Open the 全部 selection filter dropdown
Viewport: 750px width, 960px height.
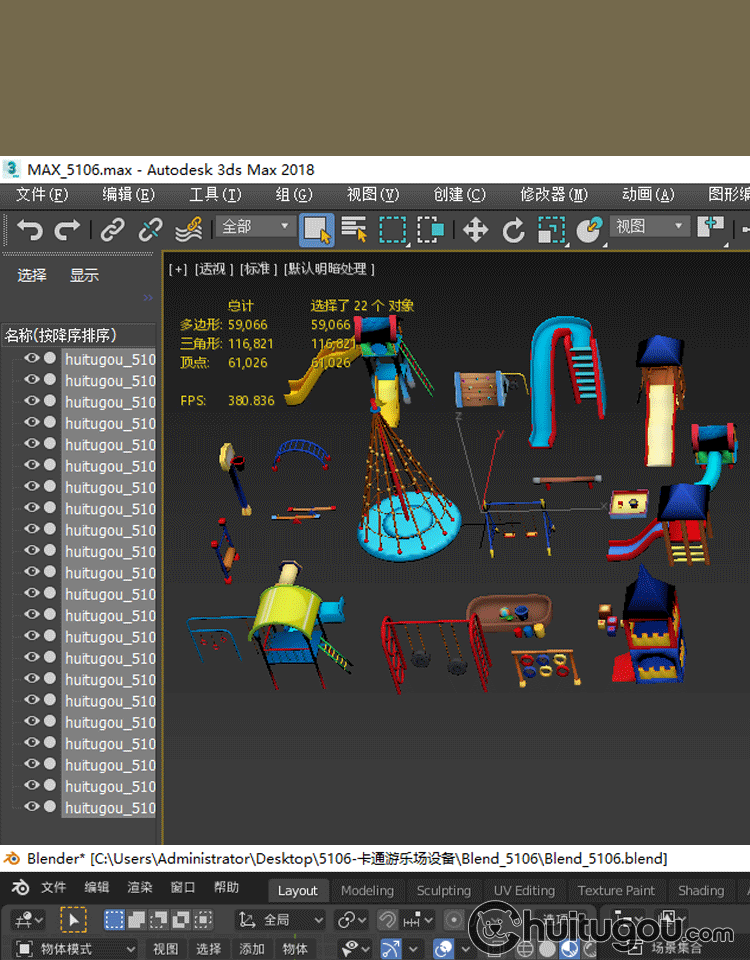(x=255, y=228)
